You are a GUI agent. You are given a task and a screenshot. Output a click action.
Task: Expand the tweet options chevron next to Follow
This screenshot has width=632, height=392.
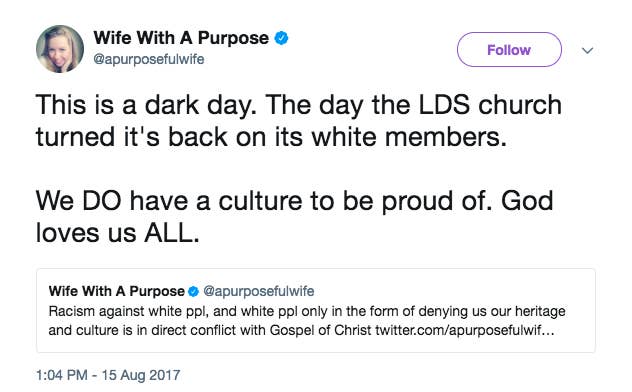tap(588, 50)
